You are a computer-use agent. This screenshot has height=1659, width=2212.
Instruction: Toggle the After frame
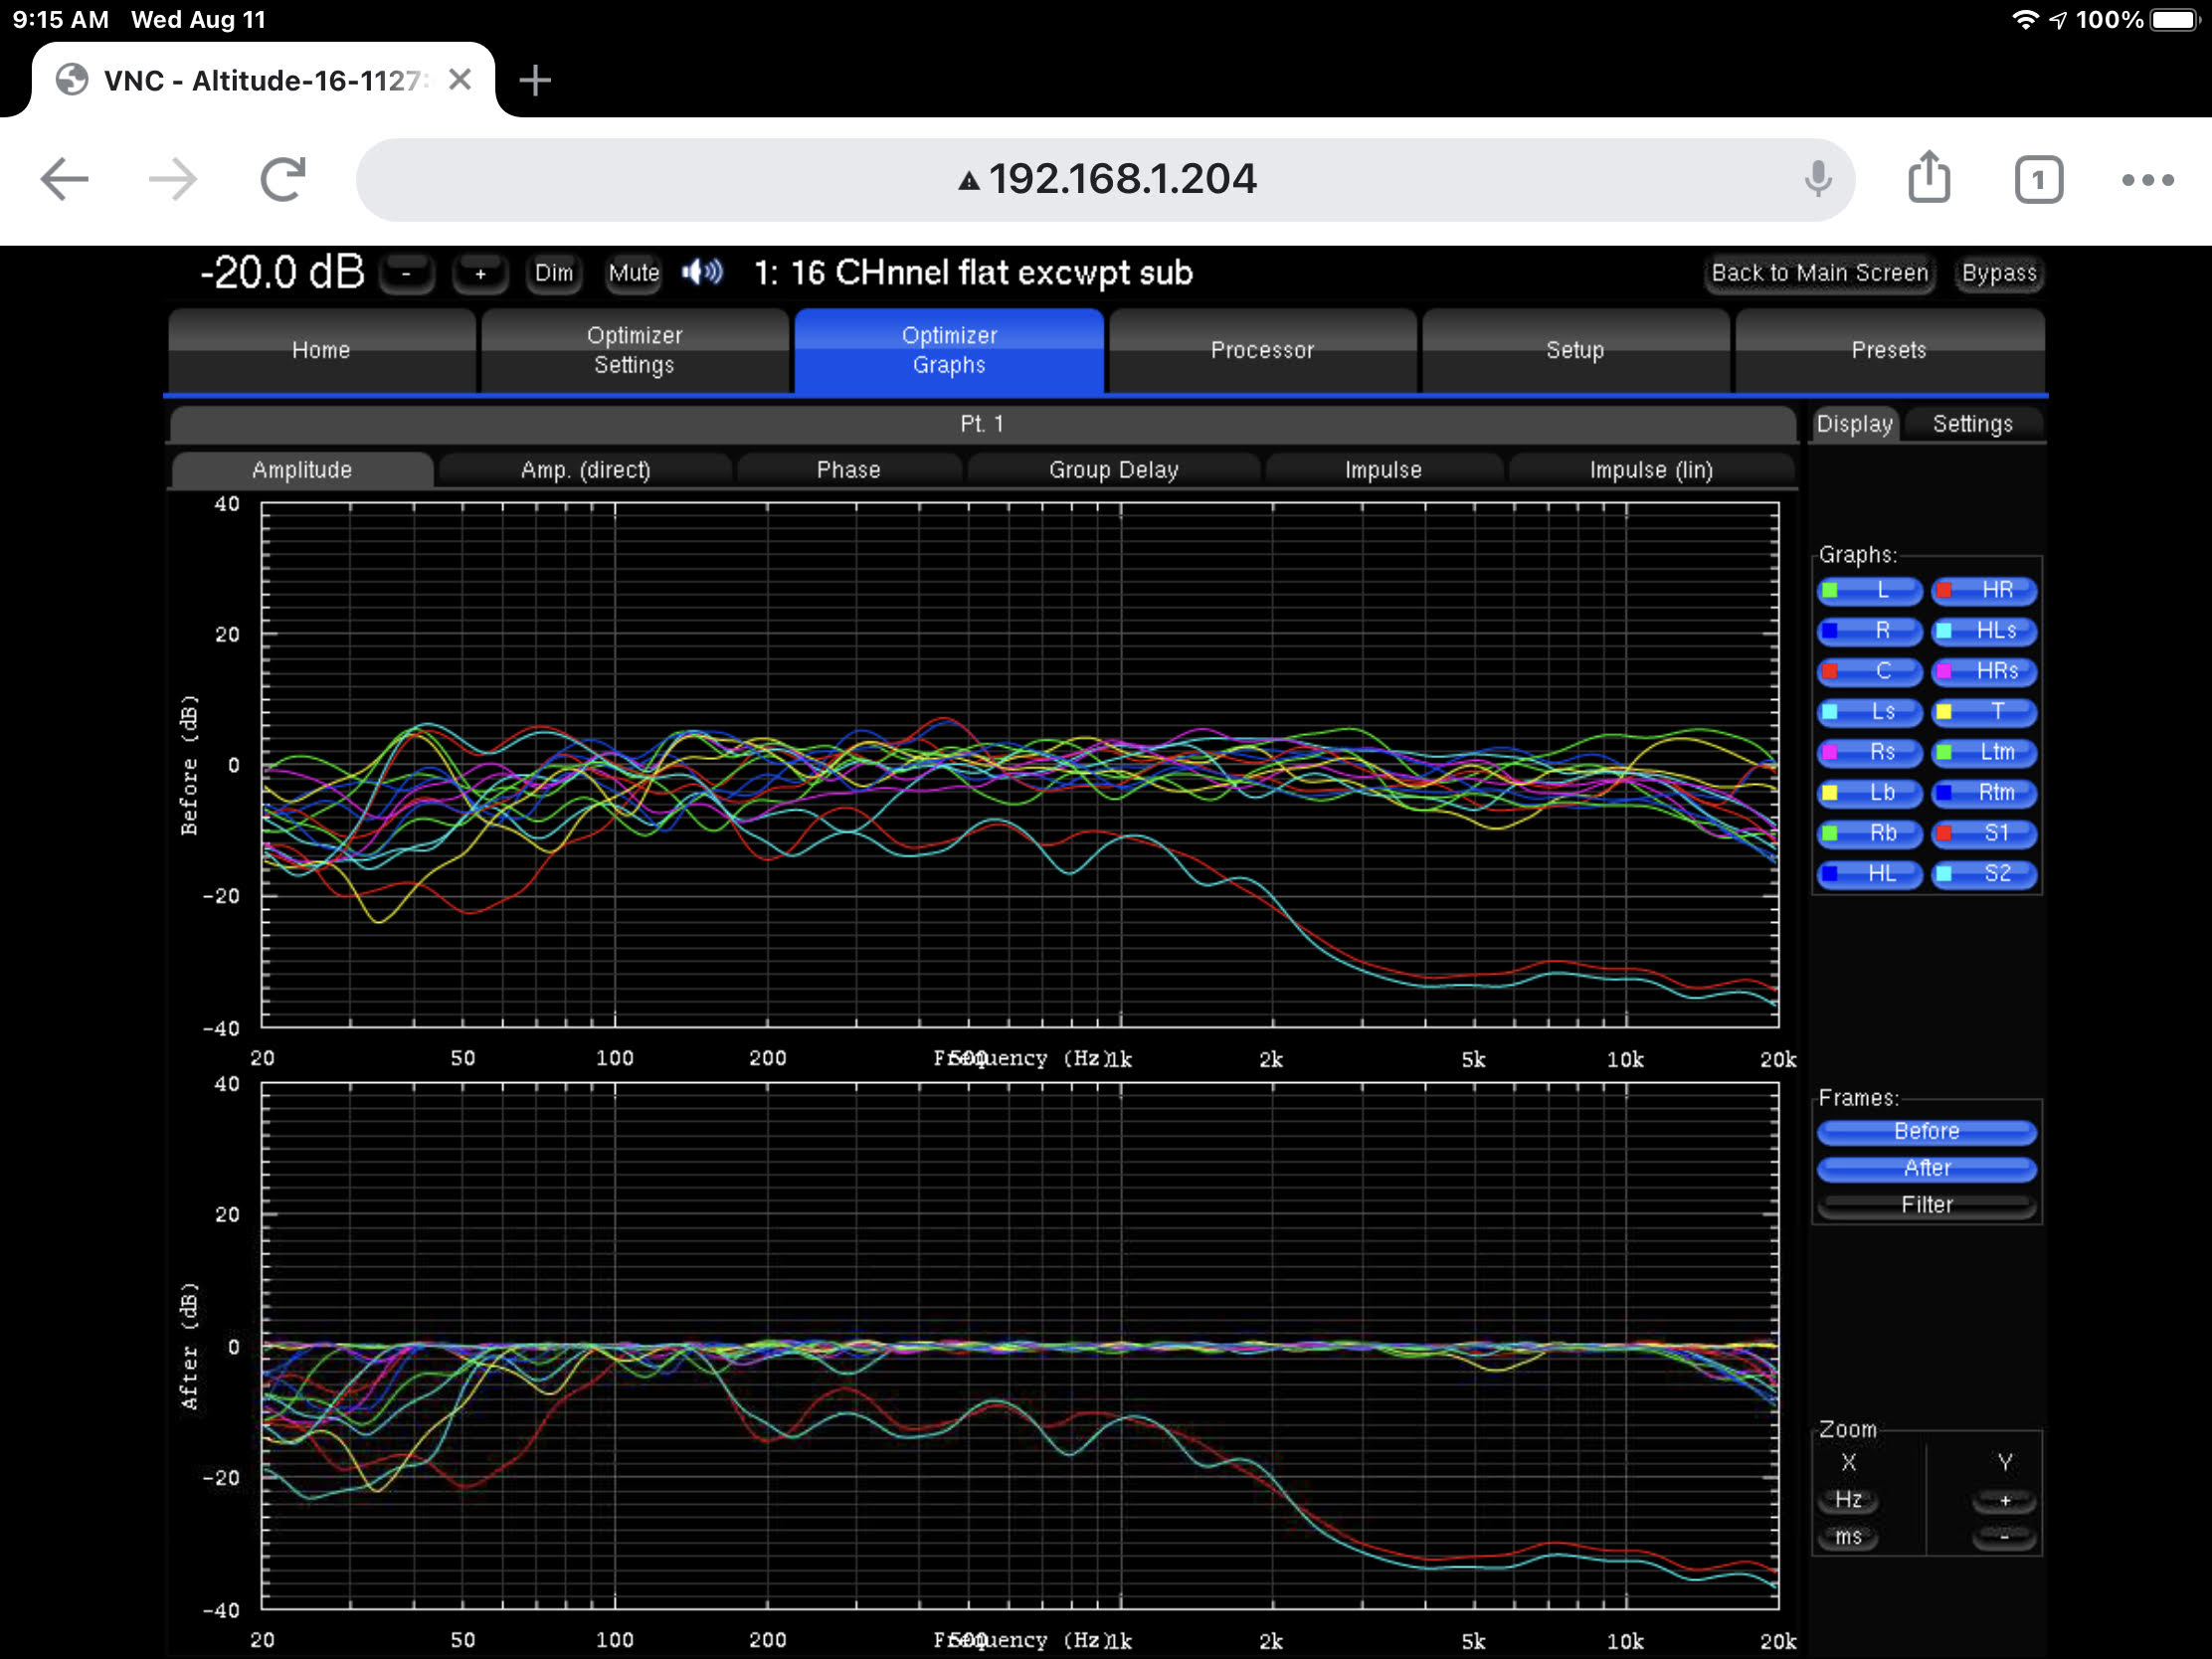(1926, 1169)
